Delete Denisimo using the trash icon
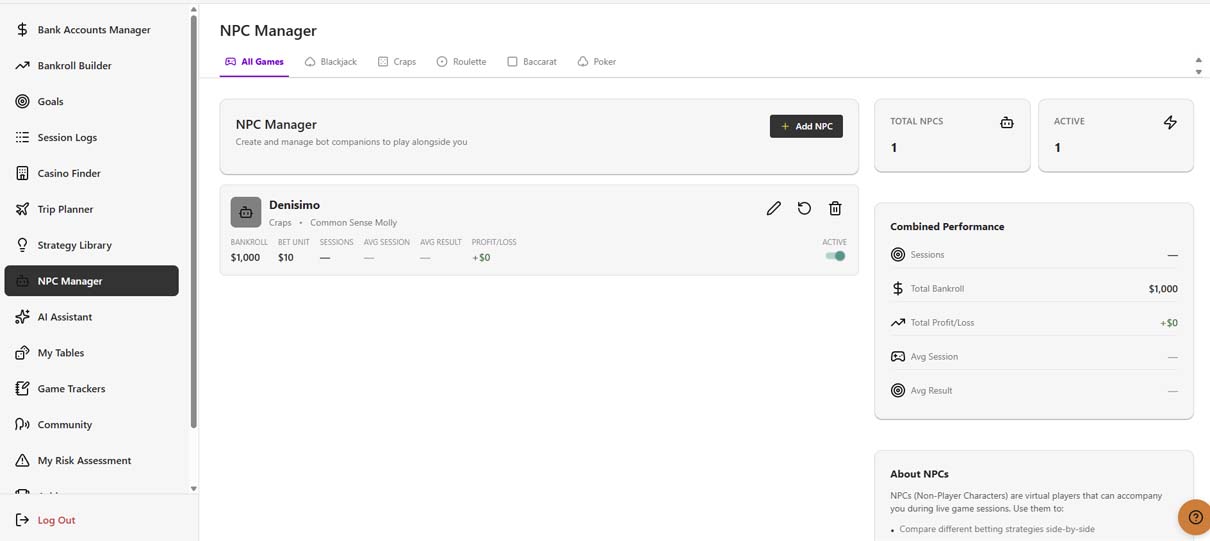The width and height of the screenshot is (1210, 541). pyautogui.click(x=835, y=208)
